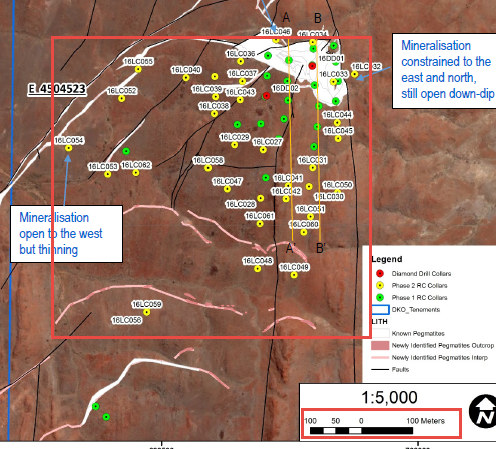Click the 1:5,000 scale text

point(389,397)
